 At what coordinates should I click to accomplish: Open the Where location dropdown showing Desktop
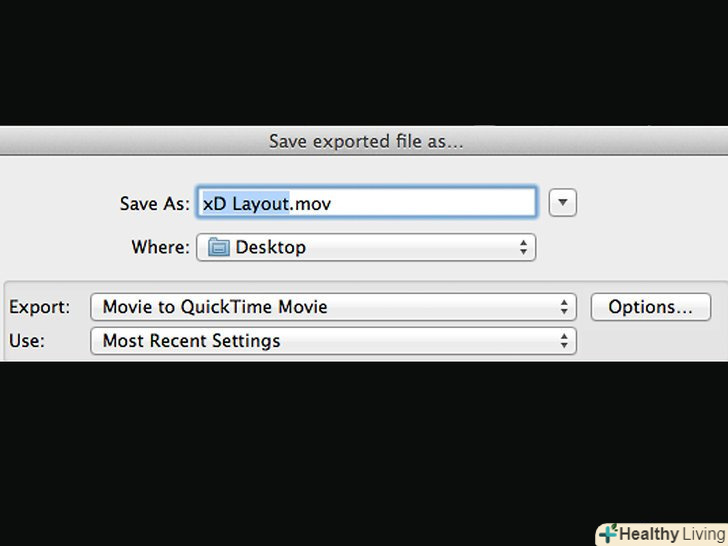tap(366, 247)
